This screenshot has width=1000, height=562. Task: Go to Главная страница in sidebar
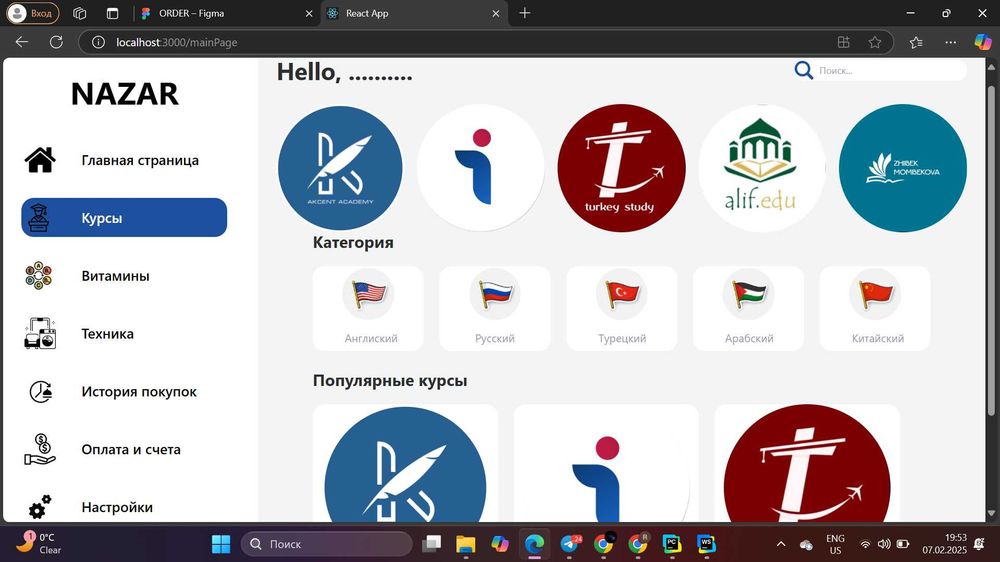point(124,160)
